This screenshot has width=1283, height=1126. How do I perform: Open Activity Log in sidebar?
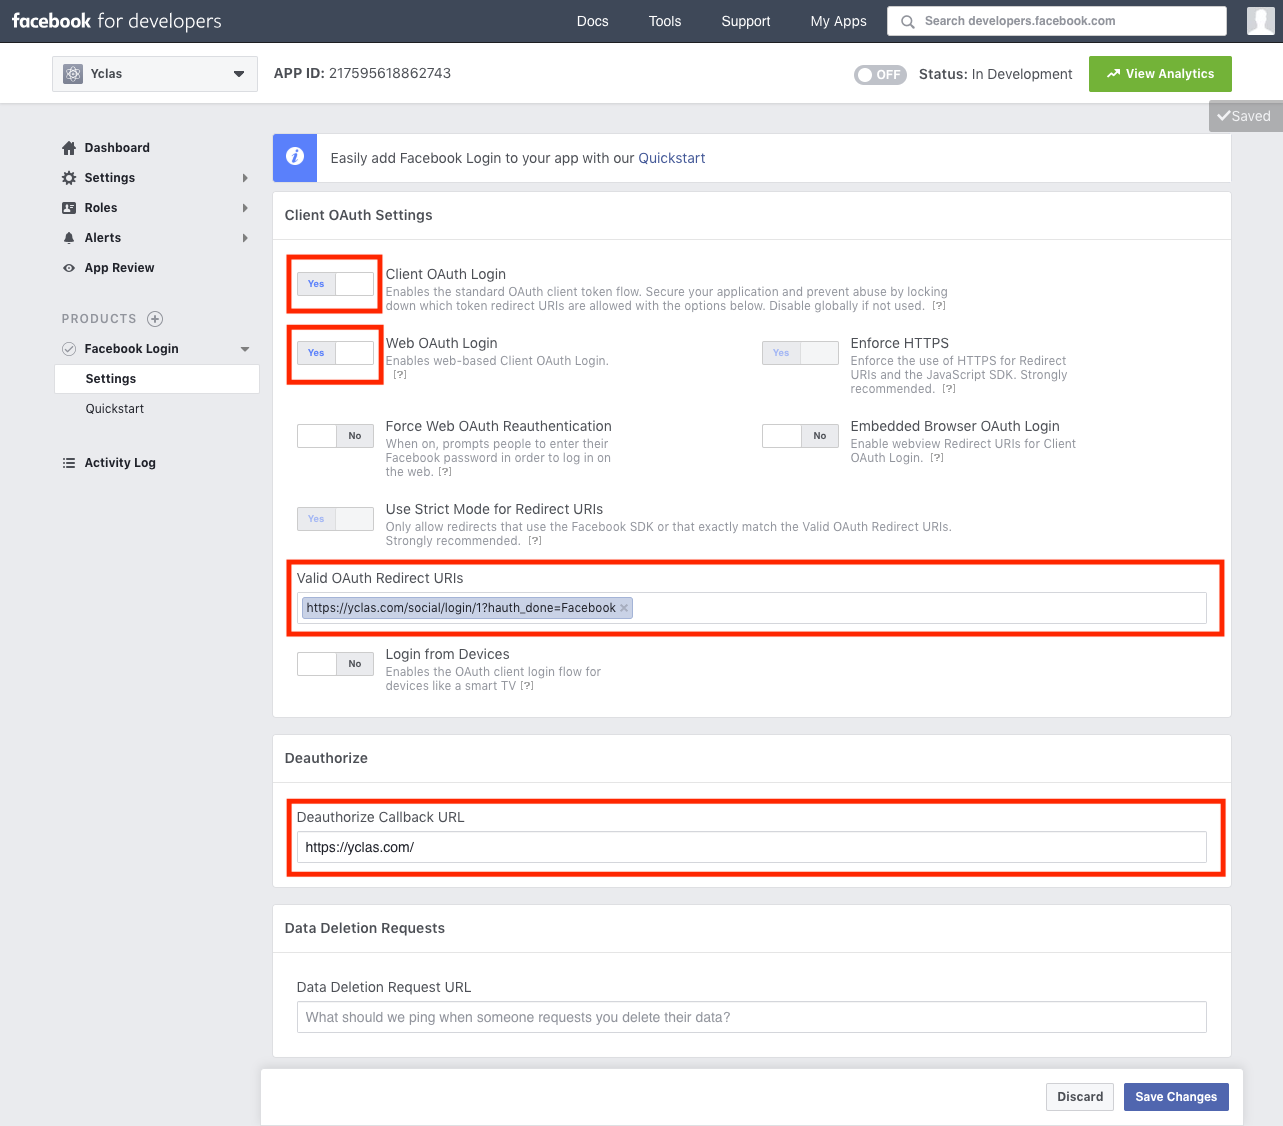coord(120,463)
